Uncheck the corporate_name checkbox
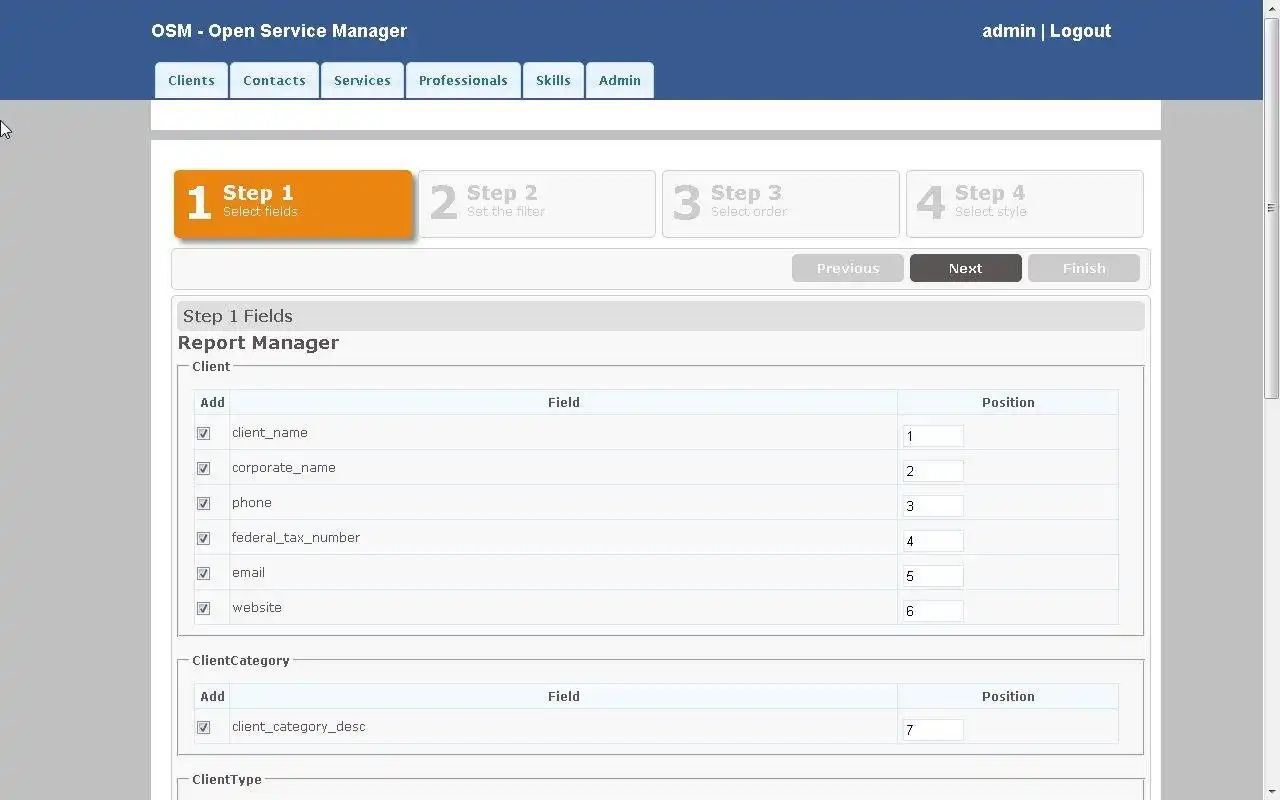This screenshot has height=800, width=1280. tap(204, 469)
